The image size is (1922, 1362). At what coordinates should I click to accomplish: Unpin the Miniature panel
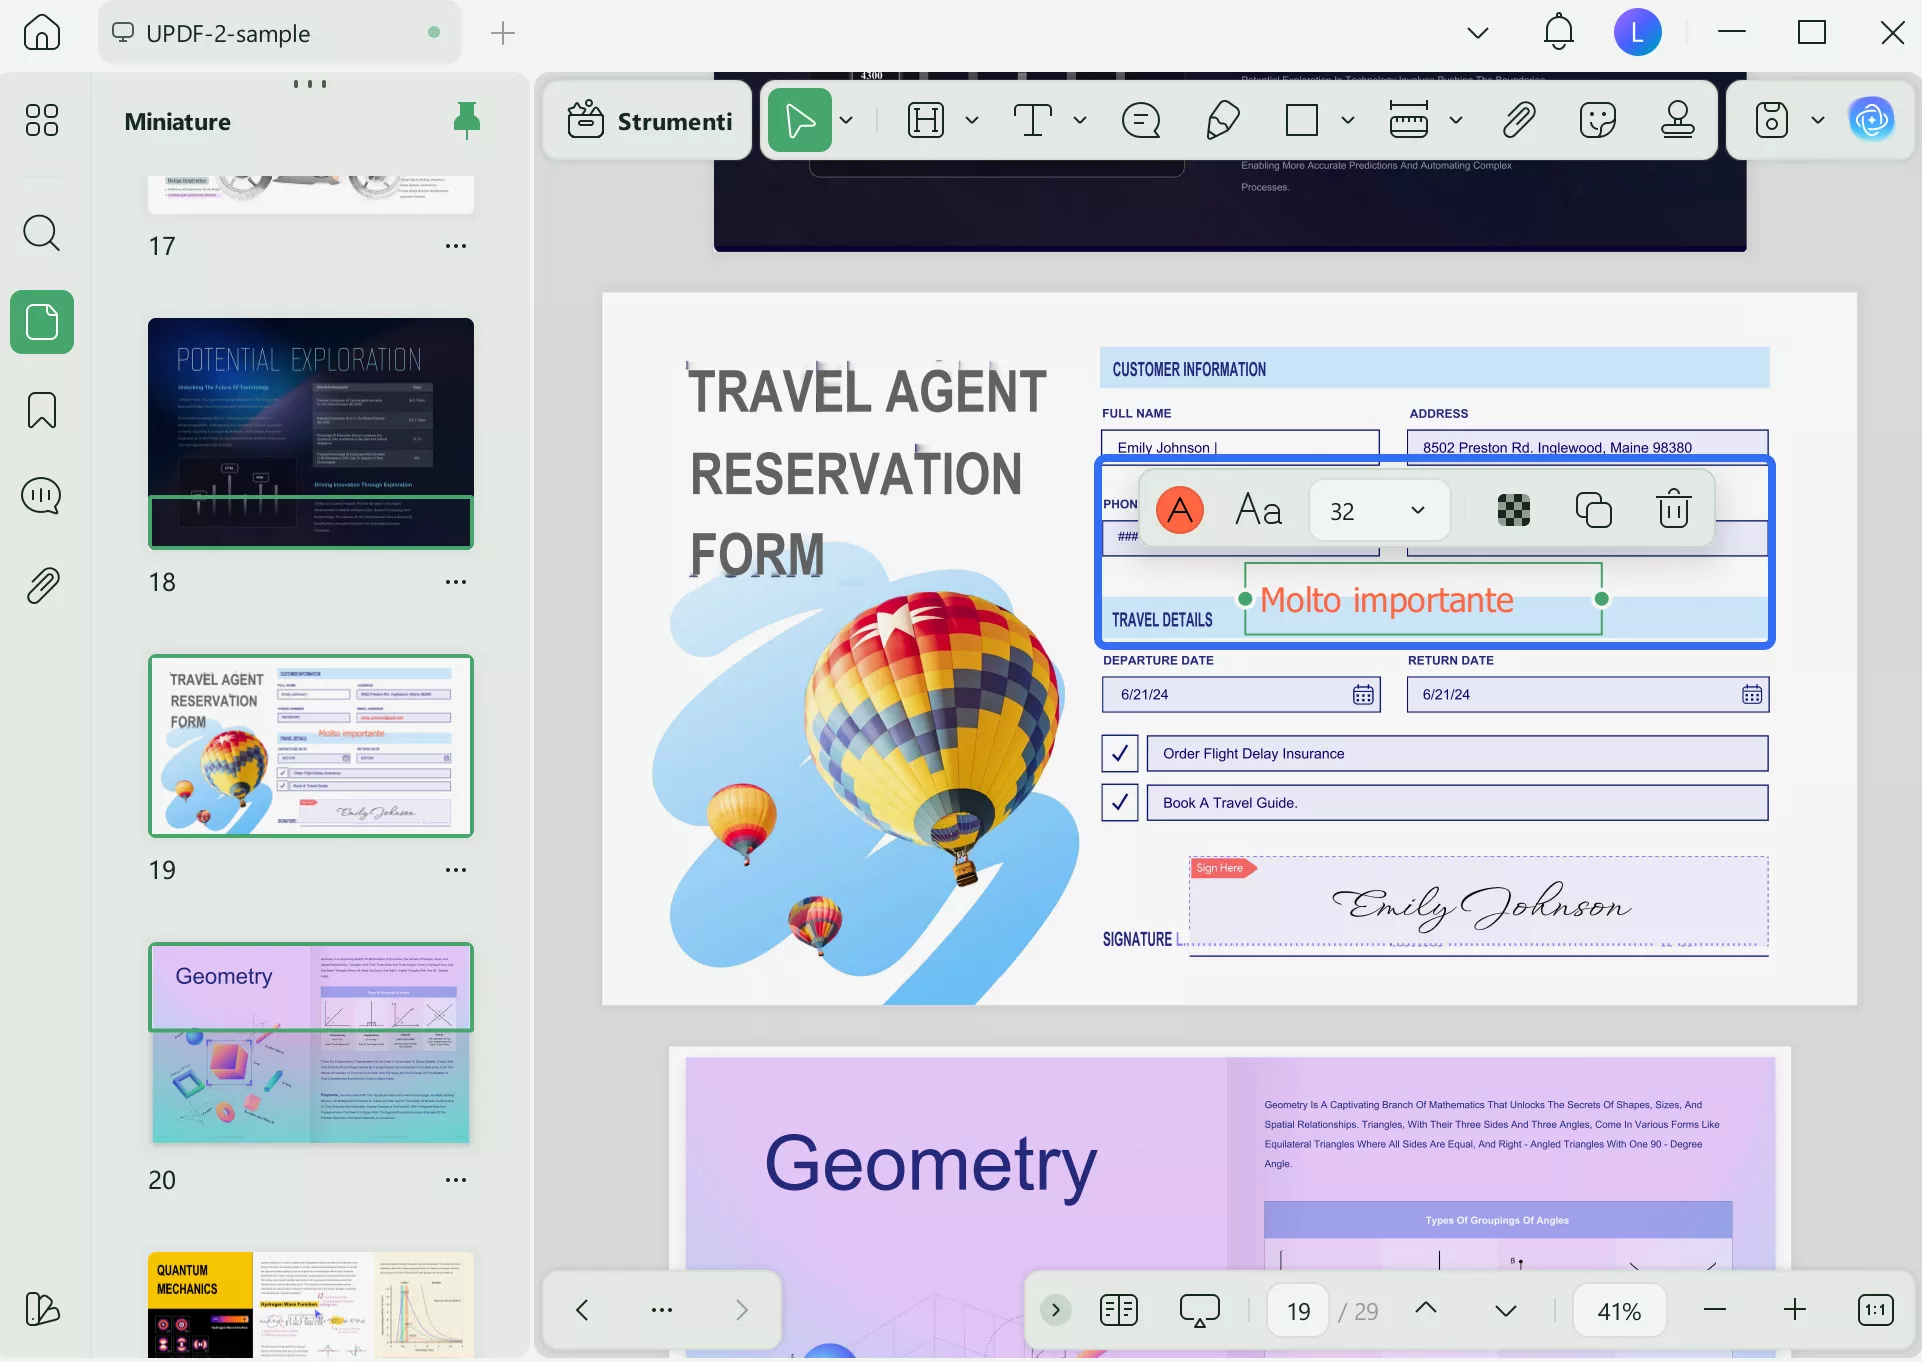(466, 120)
